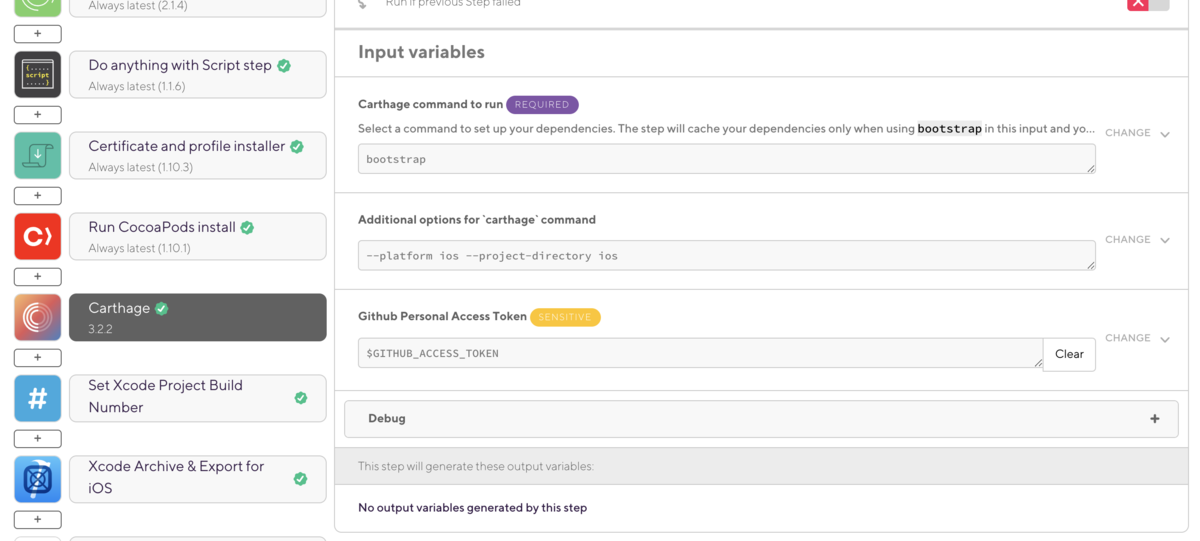1200x541 pixels.
Task: Expand CHANGE chevron for Carthage command to run
Action: coord(1165,134)
